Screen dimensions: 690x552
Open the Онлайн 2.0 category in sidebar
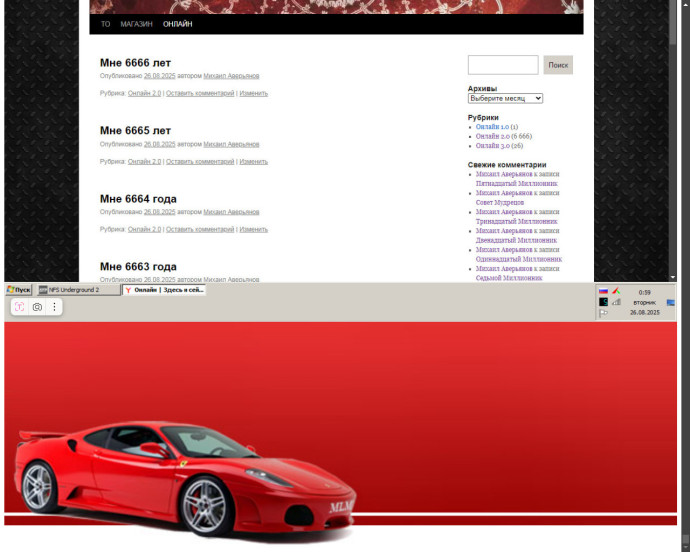[x=492, y=136]
